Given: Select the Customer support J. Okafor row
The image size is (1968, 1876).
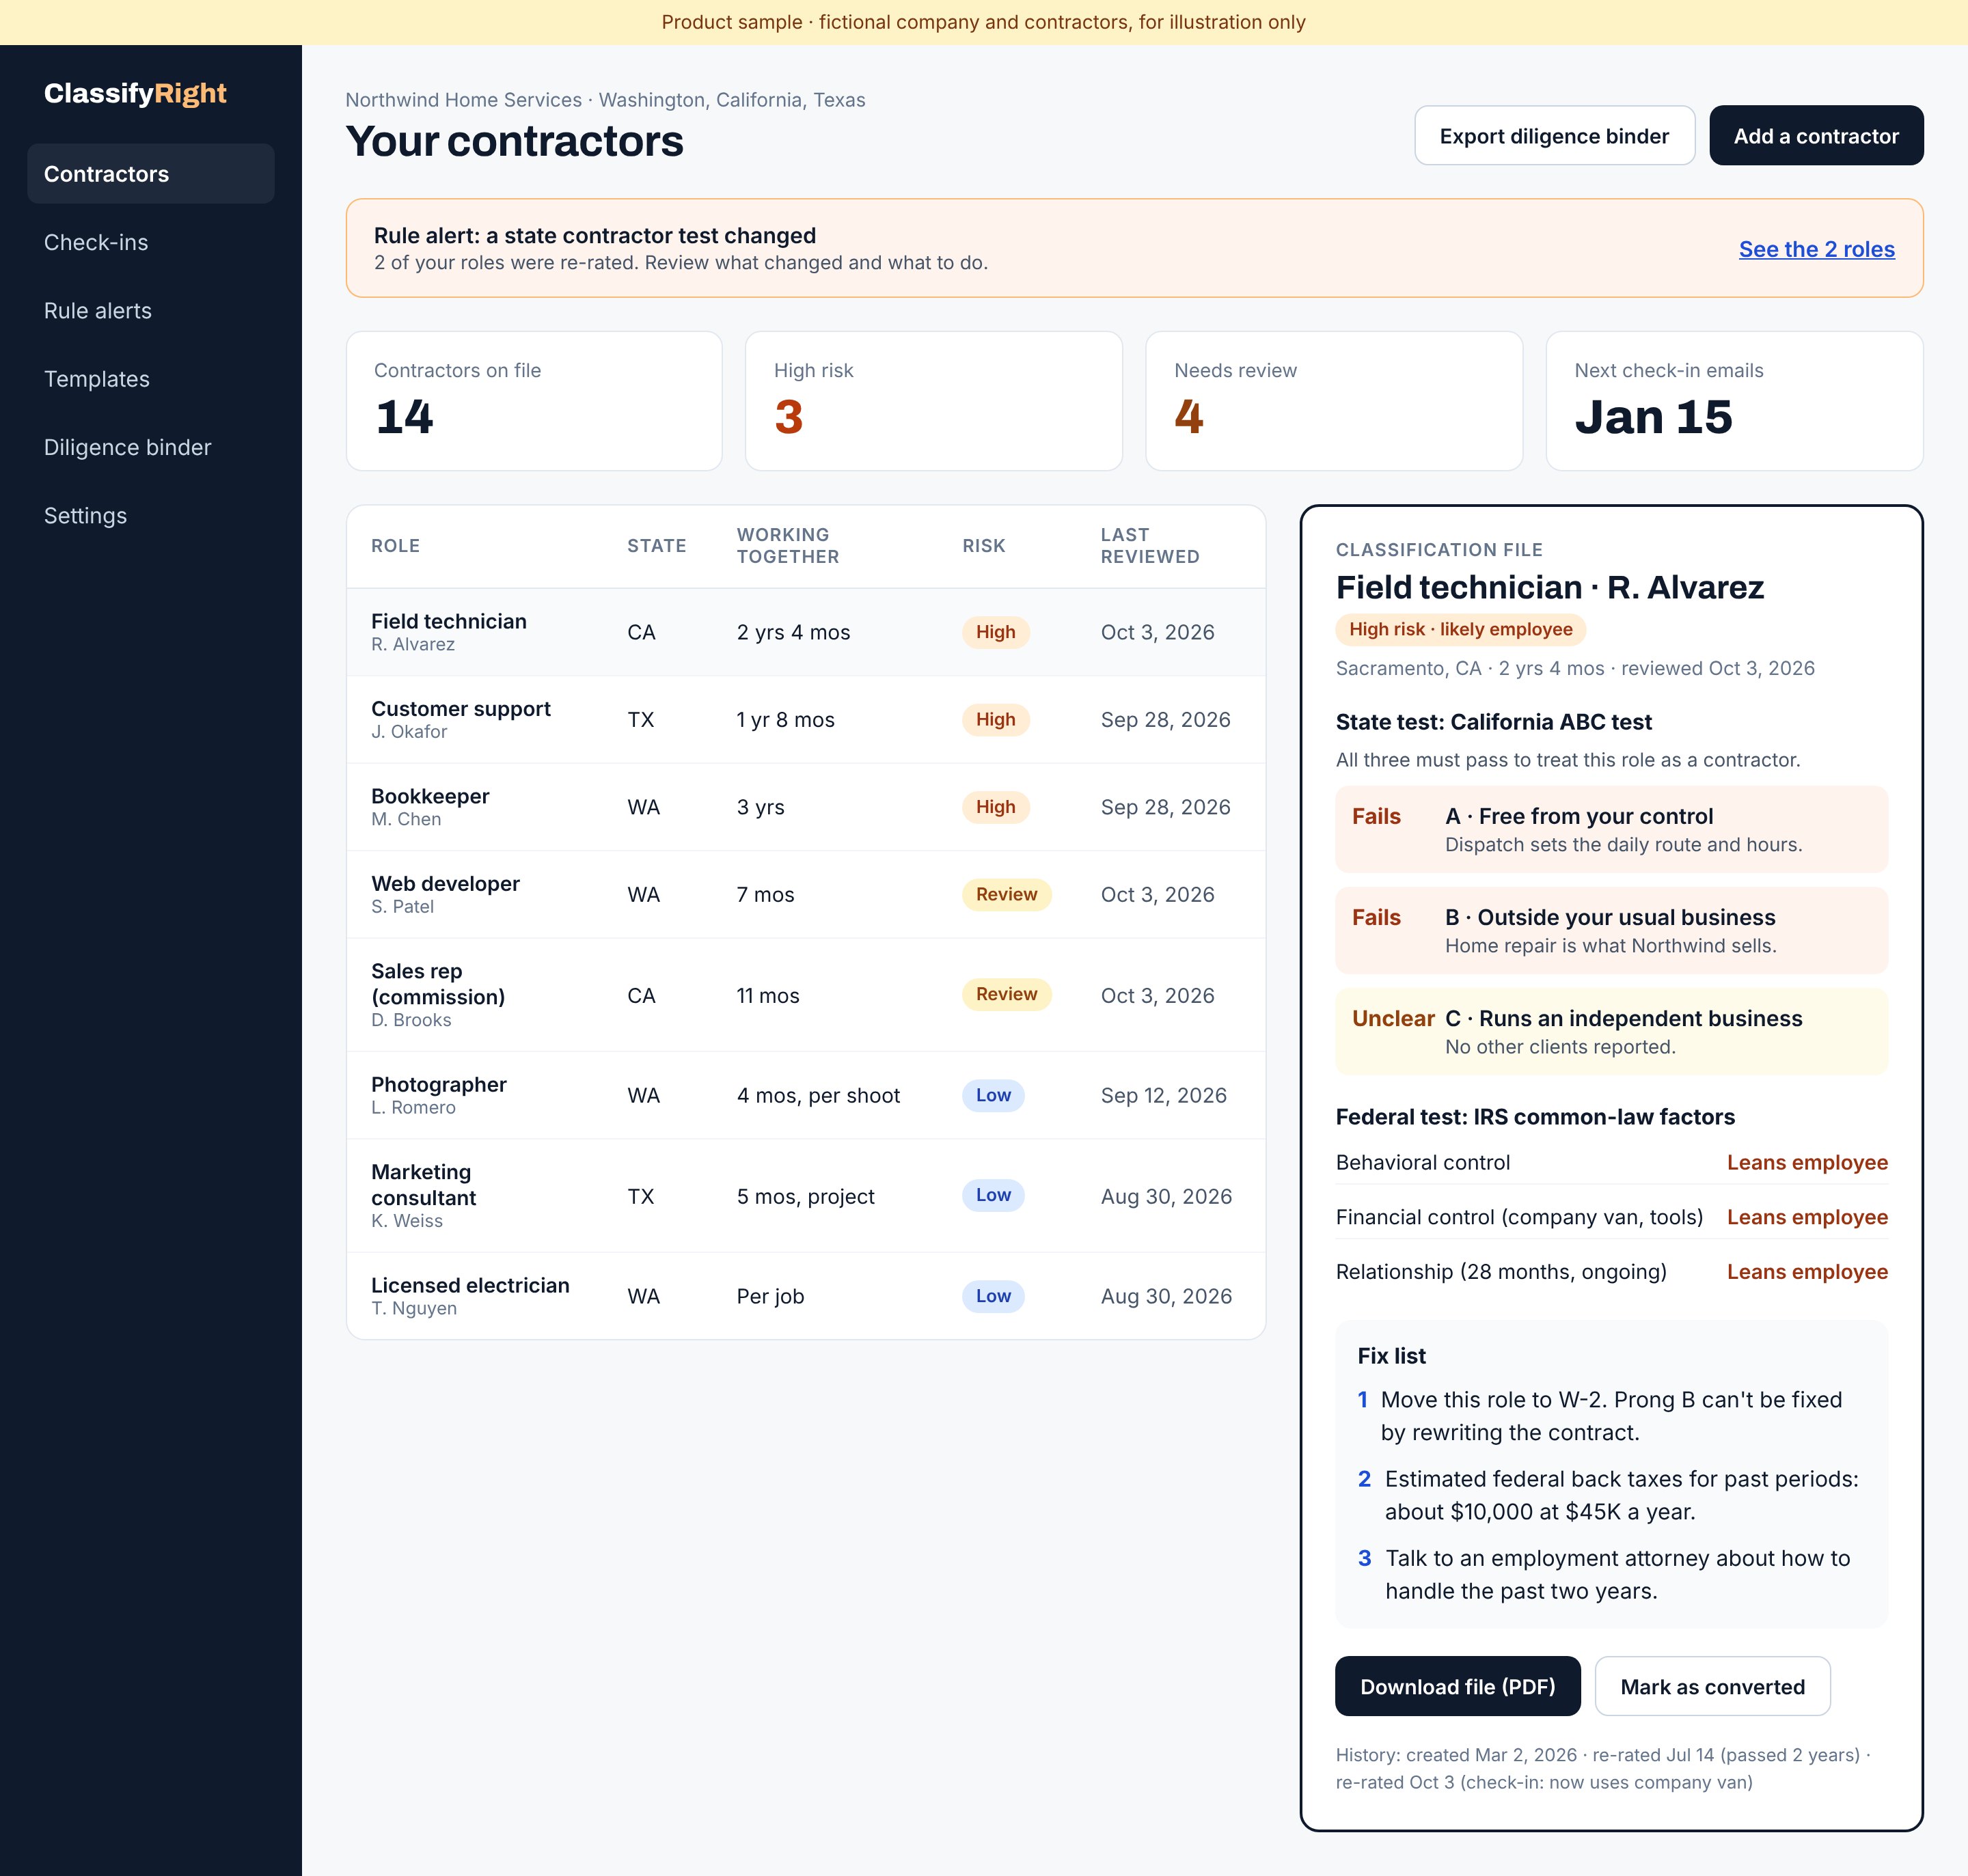Looking at the screenshot, I should coord(806,720).
